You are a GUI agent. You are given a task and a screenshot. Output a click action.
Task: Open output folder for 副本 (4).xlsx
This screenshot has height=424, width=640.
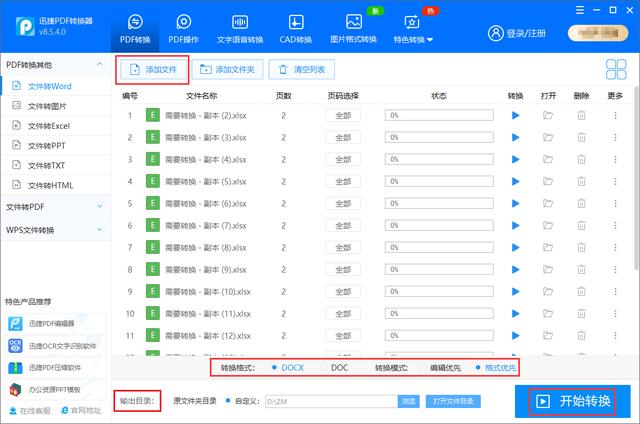click(x=548, y=160)
